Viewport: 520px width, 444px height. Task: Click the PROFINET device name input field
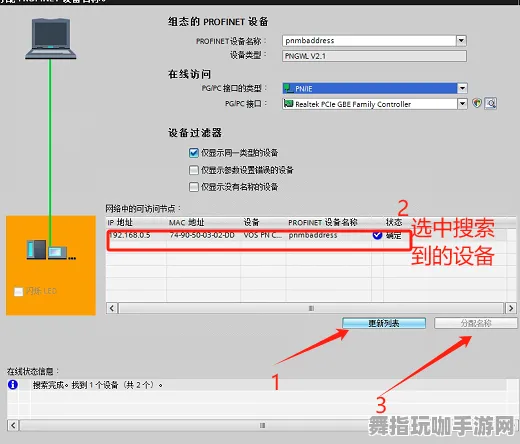(x=369, y=41)
